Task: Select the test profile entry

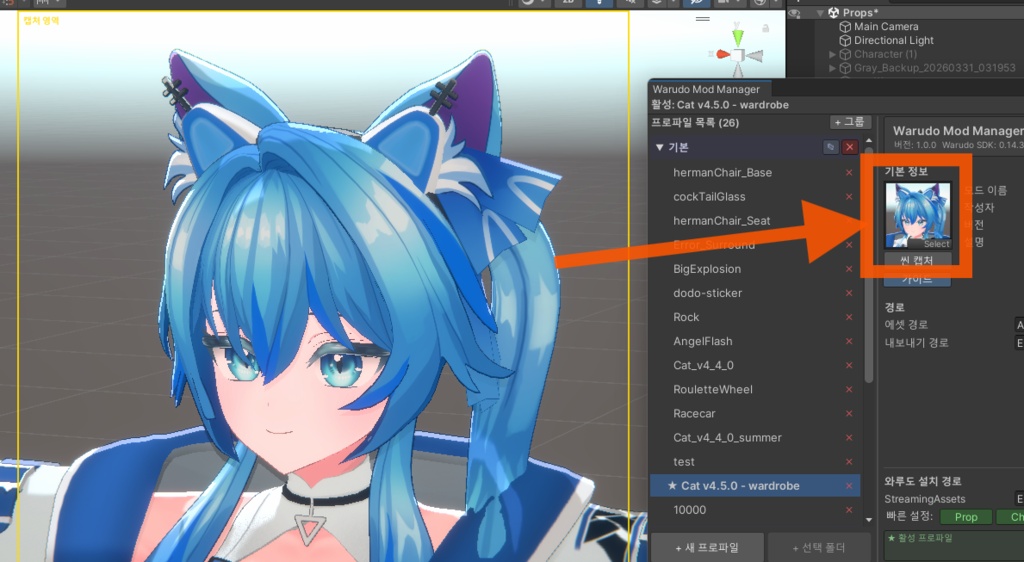Action: point(754,462)
